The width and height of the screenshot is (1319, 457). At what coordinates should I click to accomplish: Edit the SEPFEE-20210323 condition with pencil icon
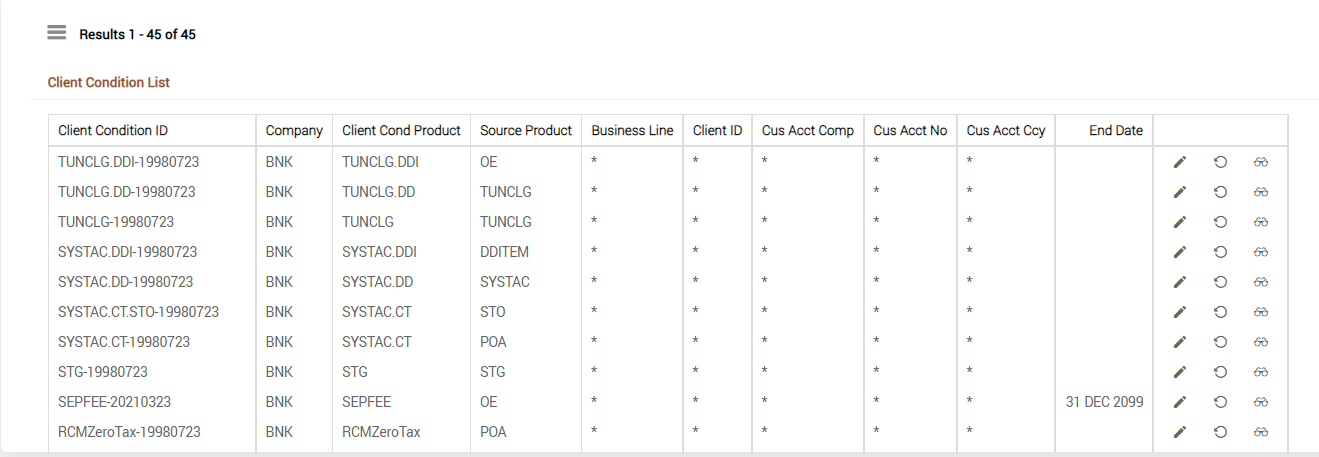pos(1180,402)
